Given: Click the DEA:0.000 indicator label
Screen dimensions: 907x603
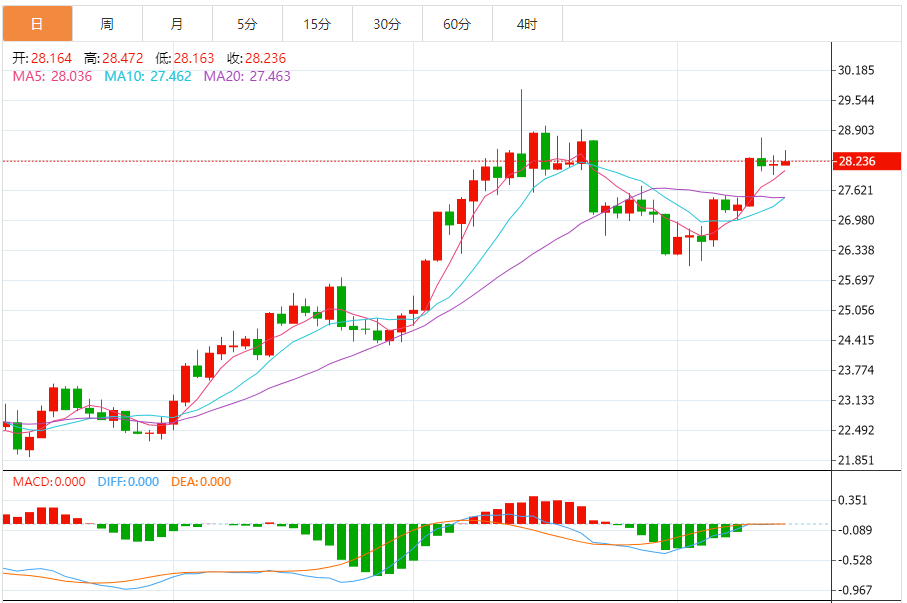Looking at the screenshot, I should click(201, 481).
